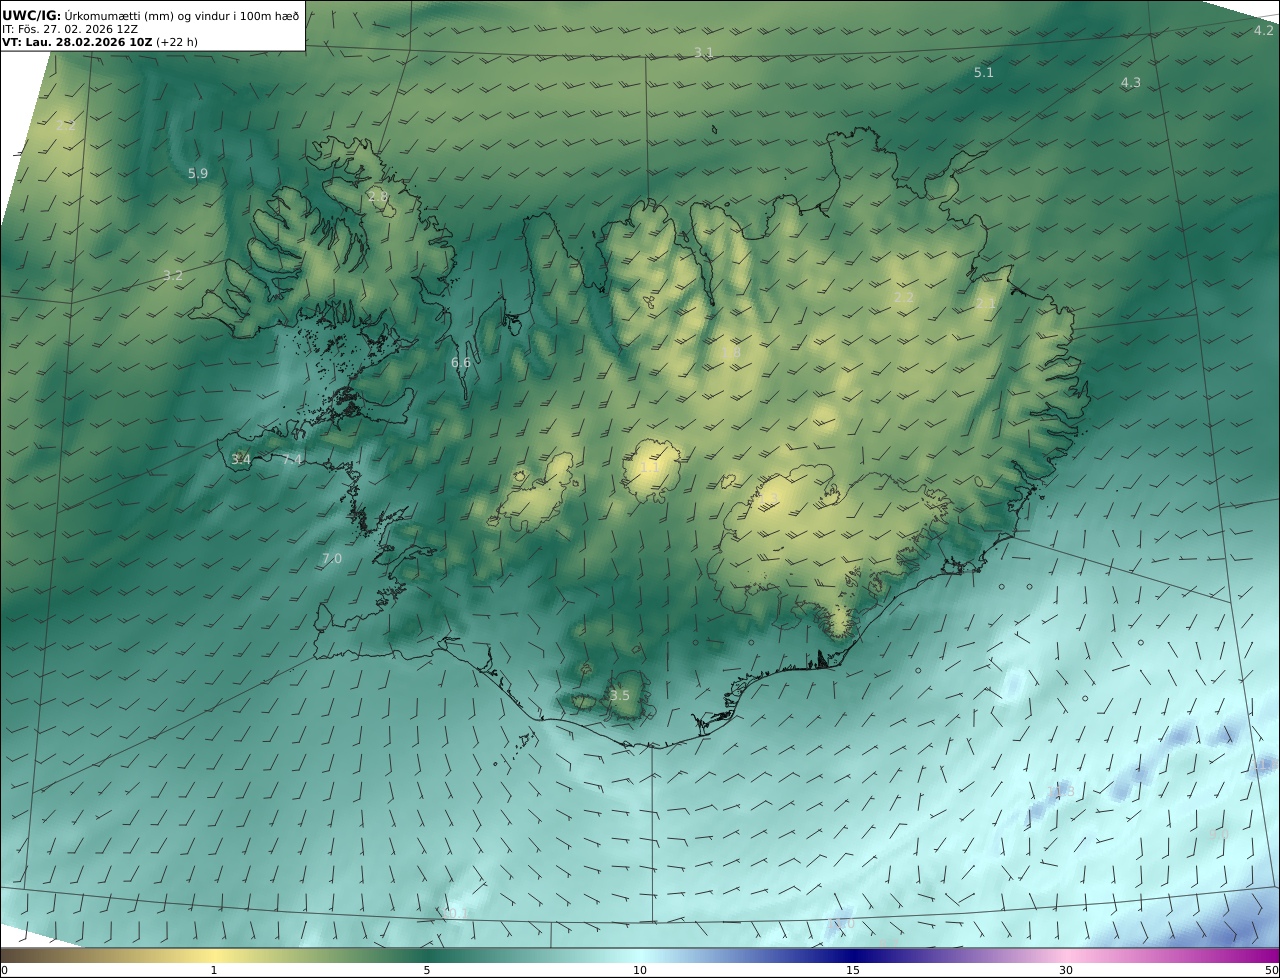Click the 6.6 value on the map

pos(461,363)
